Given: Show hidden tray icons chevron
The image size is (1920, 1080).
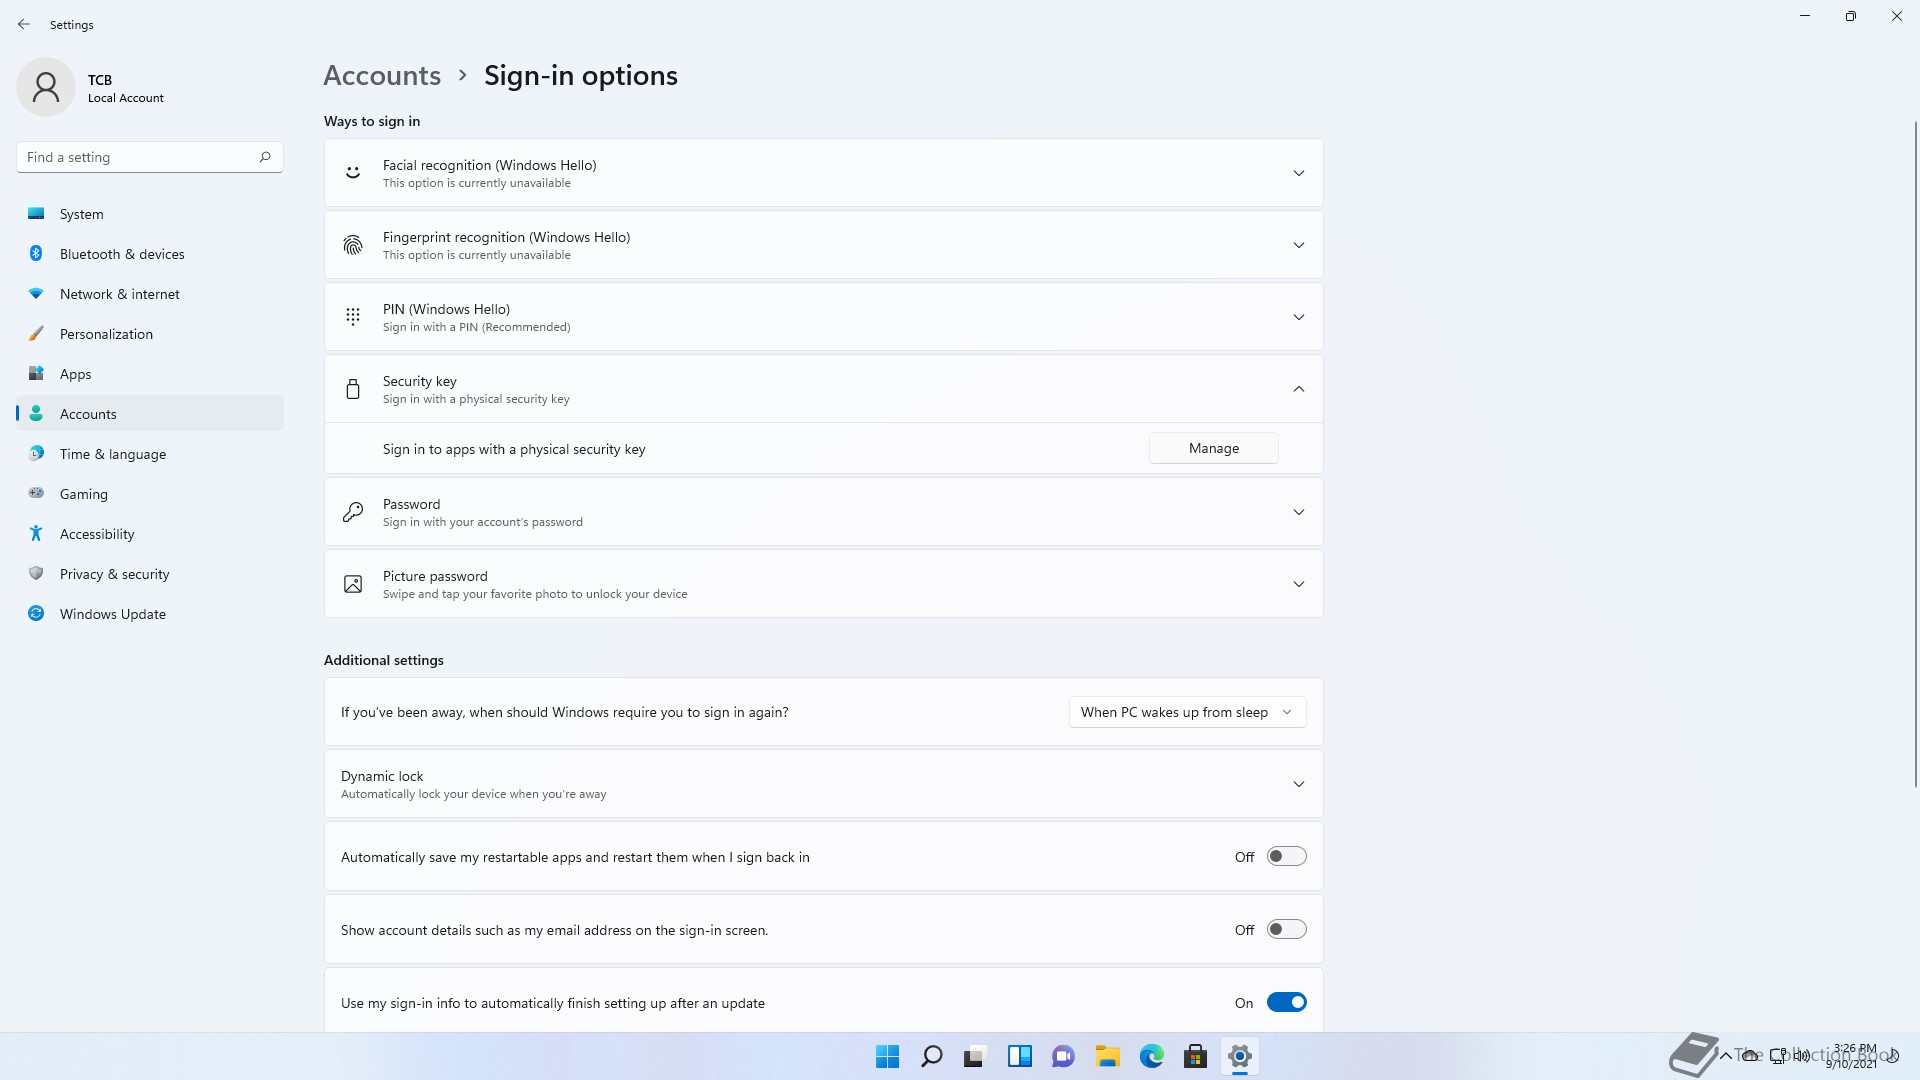Looking at the screenshot, I should 1725,1056.
